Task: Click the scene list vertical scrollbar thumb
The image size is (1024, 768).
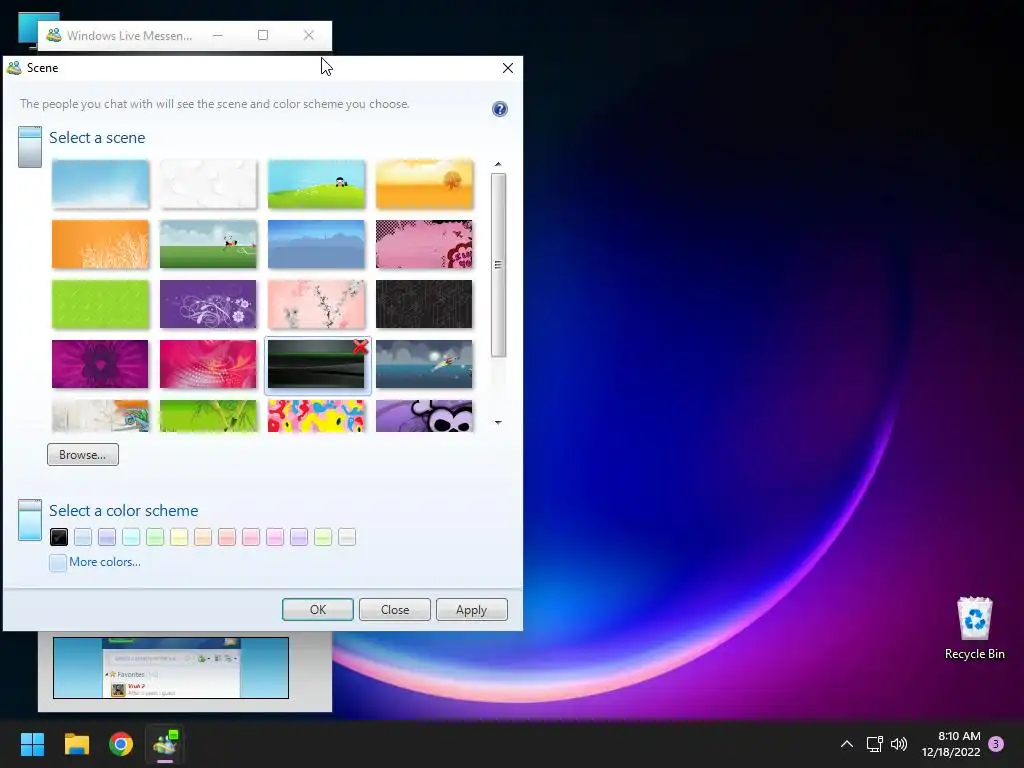Action: (x=498, y=265)
